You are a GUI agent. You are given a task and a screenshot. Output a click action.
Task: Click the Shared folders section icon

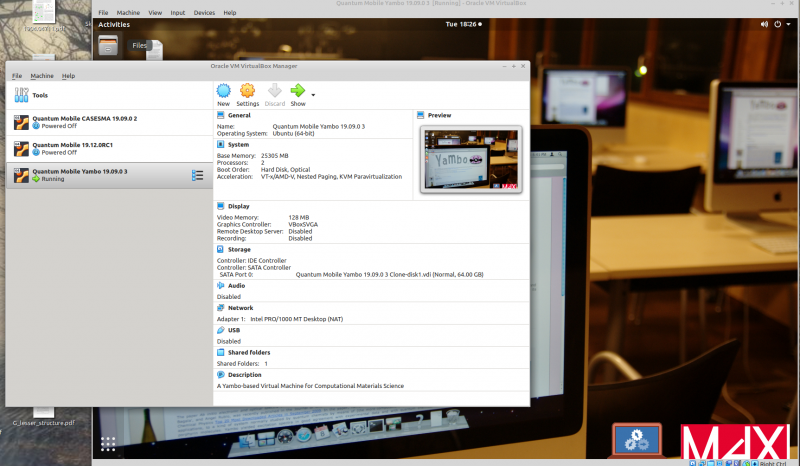coord(220,353)
